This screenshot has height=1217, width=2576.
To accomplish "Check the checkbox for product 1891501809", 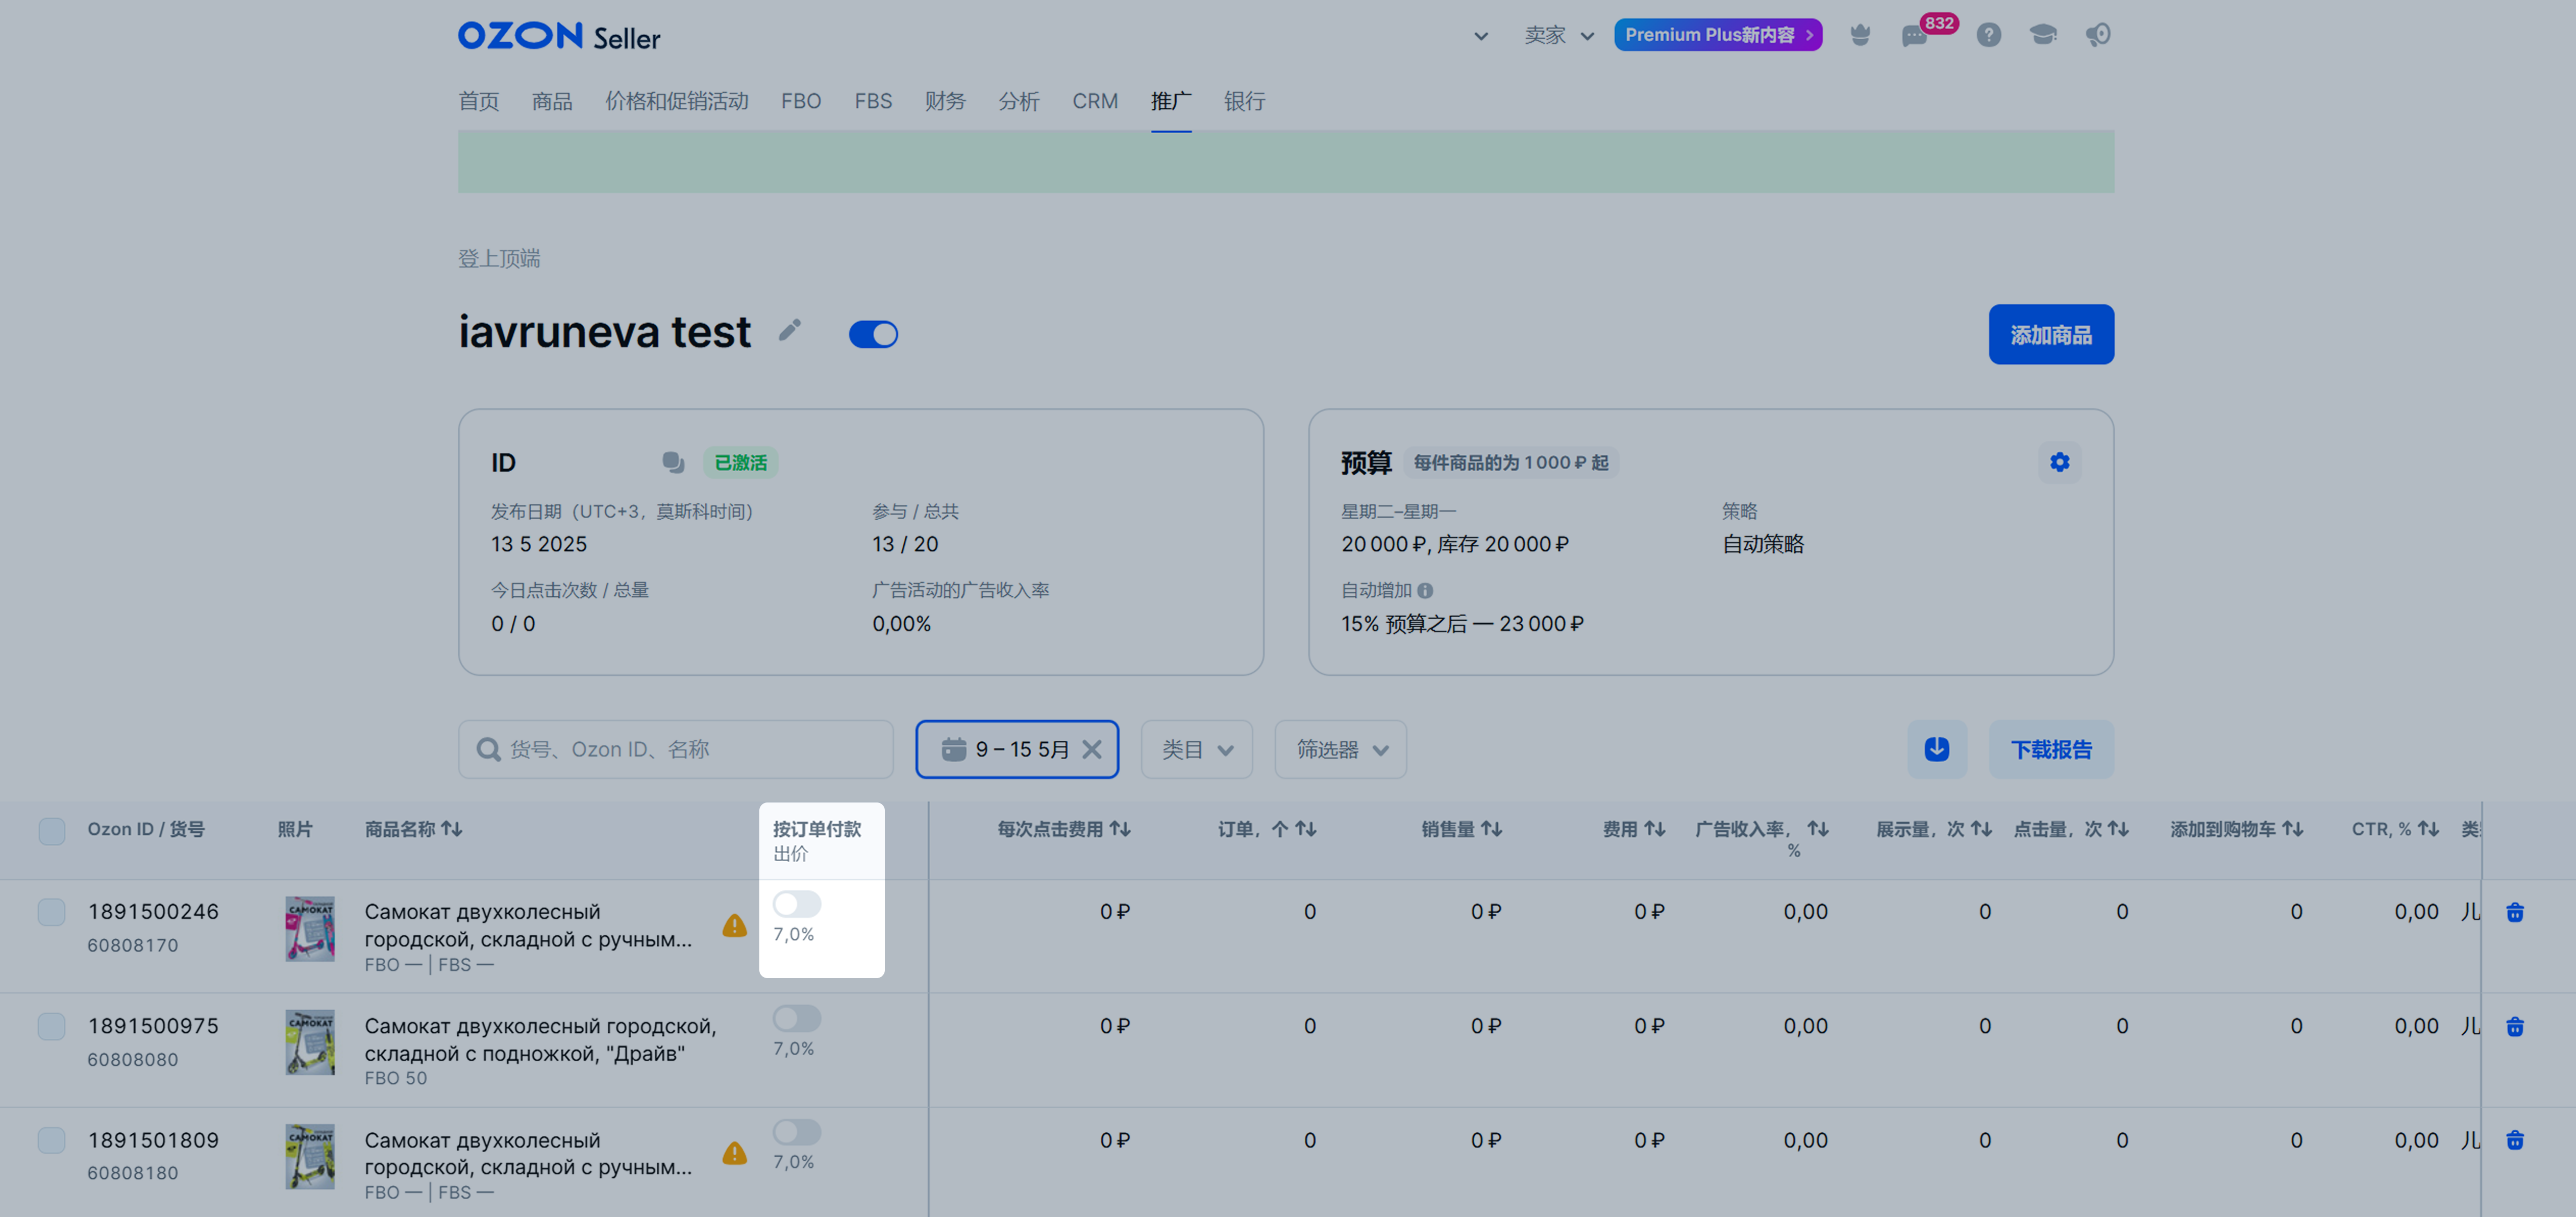I will [x=52, y=1140].
